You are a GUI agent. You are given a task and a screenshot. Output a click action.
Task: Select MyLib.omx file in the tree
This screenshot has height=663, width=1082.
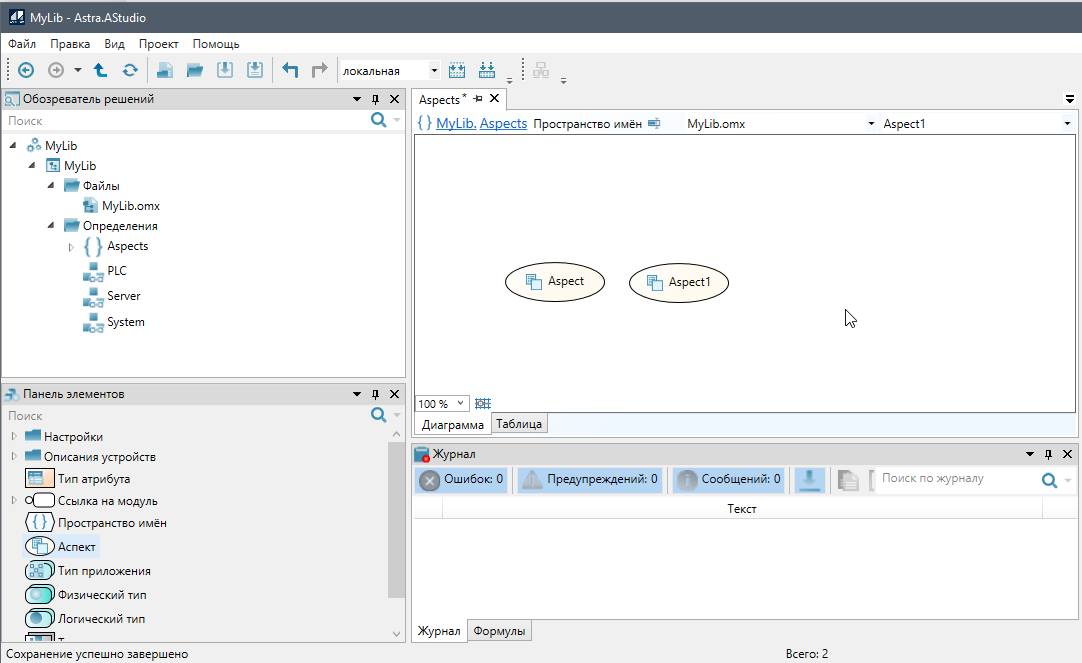pos(130,206)
